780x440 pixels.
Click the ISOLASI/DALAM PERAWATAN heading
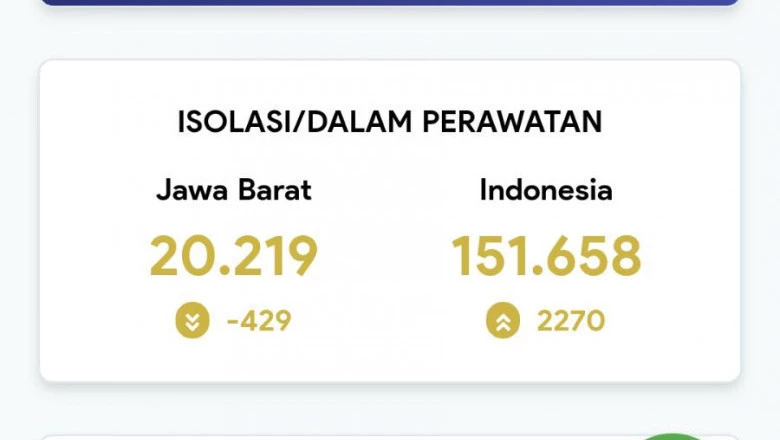click(x=390, y=122)
